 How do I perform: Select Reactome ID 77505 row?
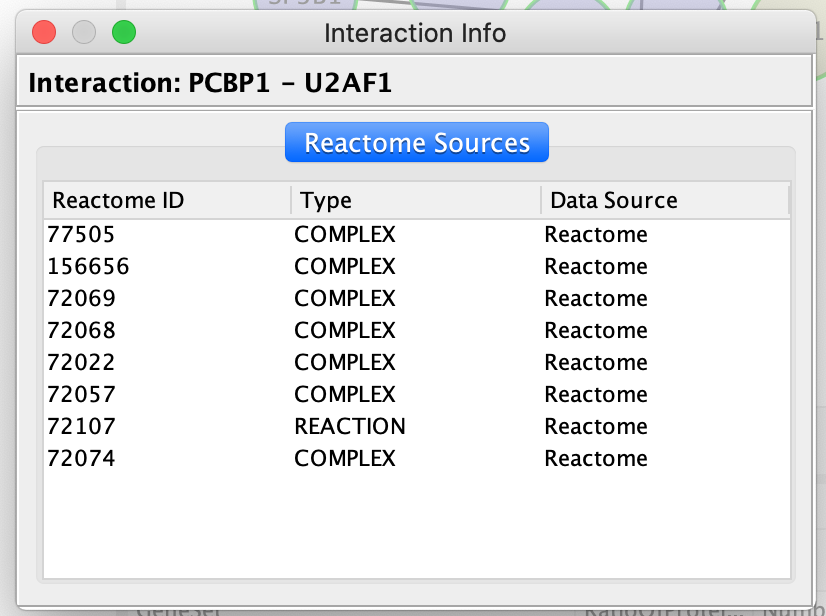click(x=81, y=235)
